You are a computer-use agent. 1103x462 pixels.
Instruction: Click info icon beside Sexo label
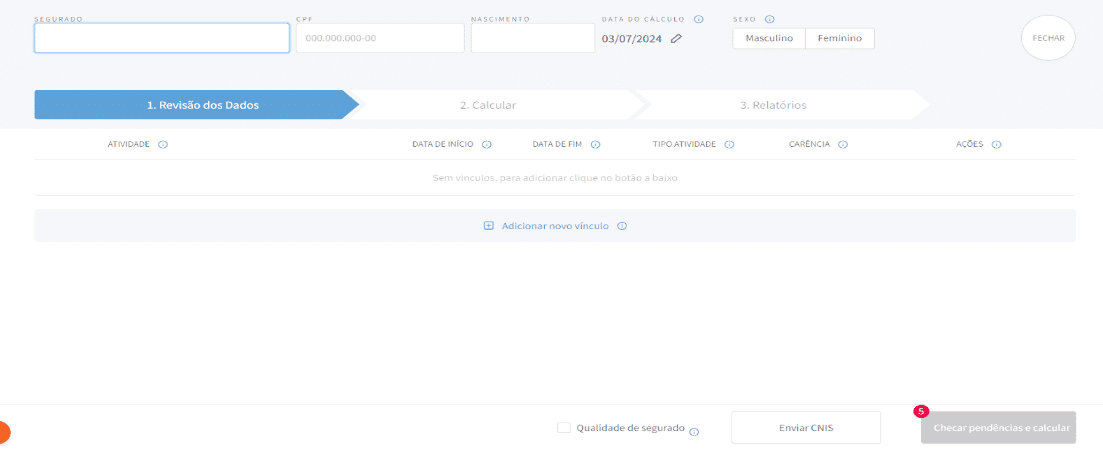click(x=769, y=19)
